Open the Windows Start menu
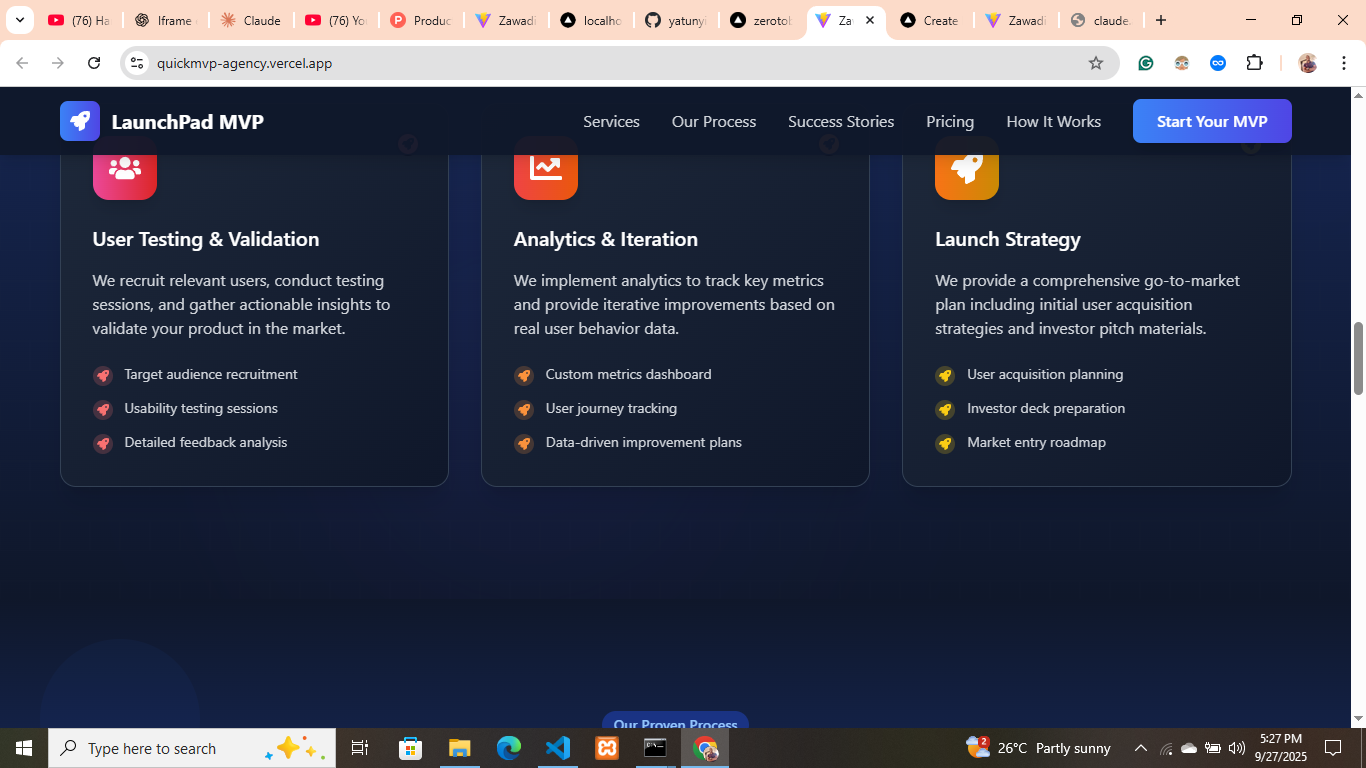Viewport: 1366px width, 768px height. pos(24,748)
